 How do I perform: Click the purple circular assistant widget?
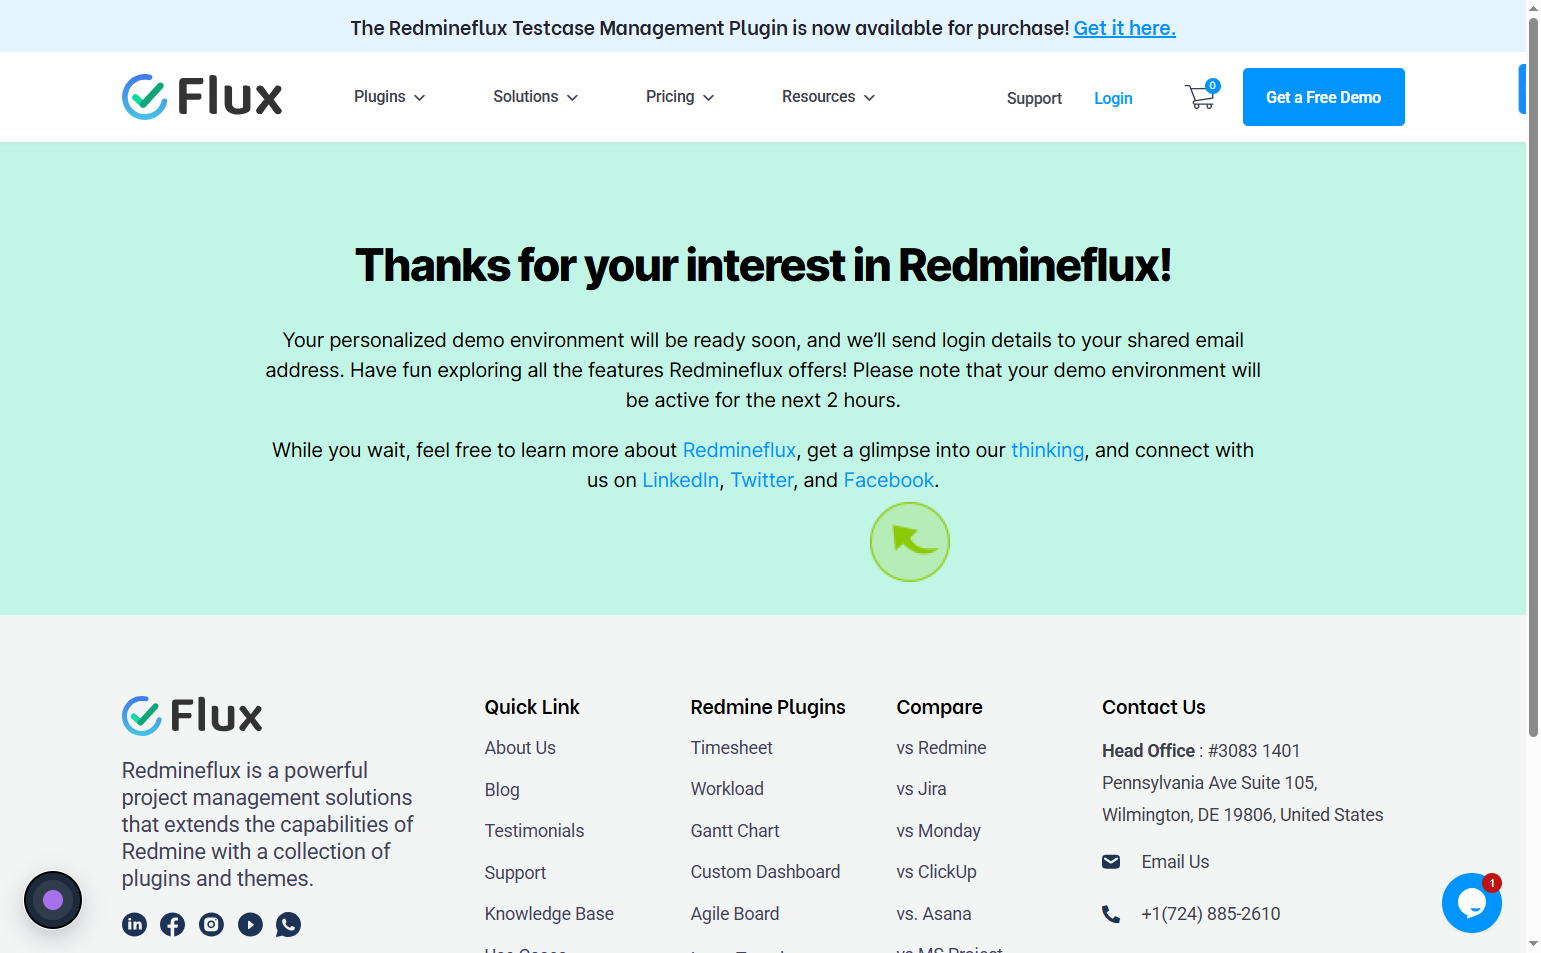(x=53, y=900)
